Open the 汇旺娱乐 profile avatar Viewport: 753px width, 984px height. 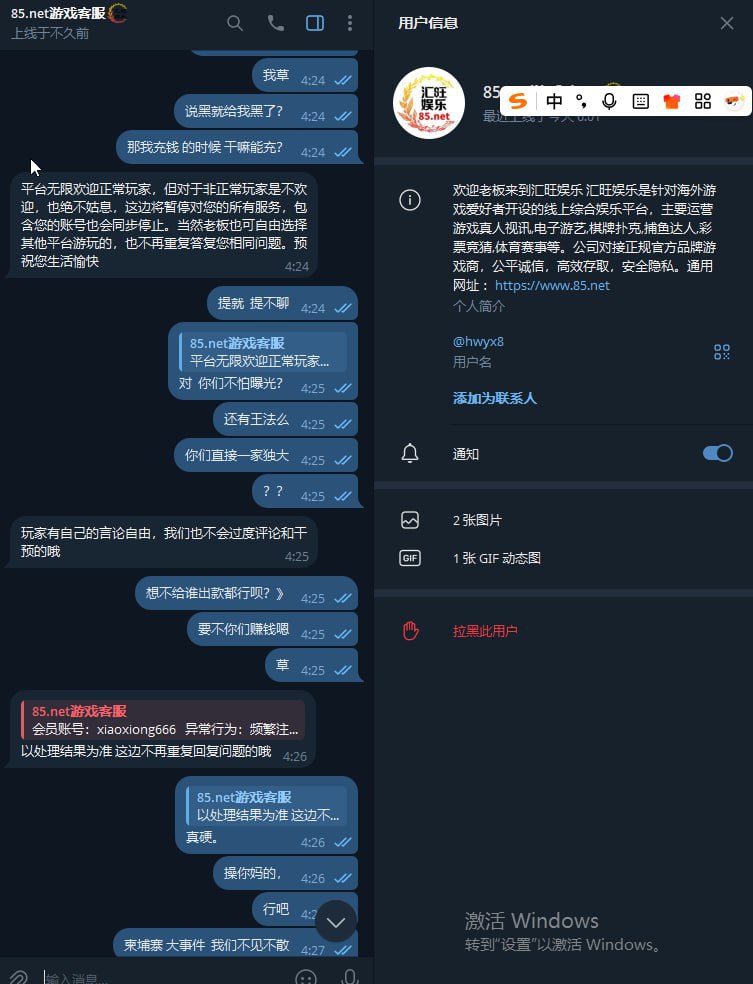point(429,103)
